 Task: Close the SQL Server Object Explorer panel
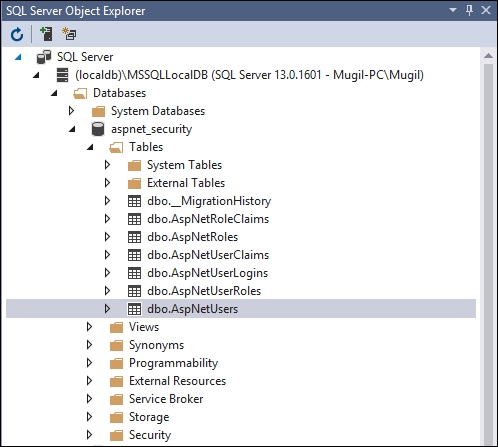coord(486,10)
